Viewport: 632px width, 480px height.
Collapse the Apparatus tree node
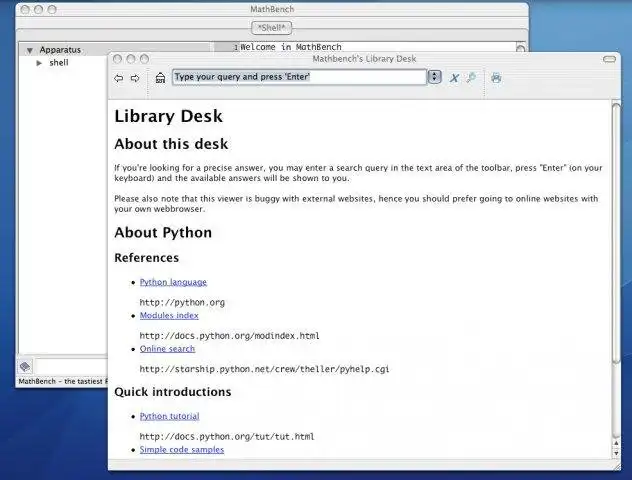tap(29, 50)
